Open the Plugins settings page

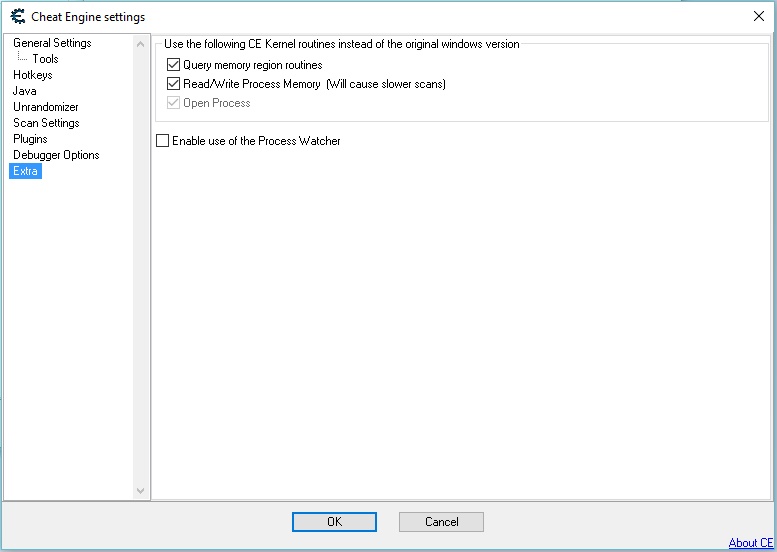click(30, 139)
